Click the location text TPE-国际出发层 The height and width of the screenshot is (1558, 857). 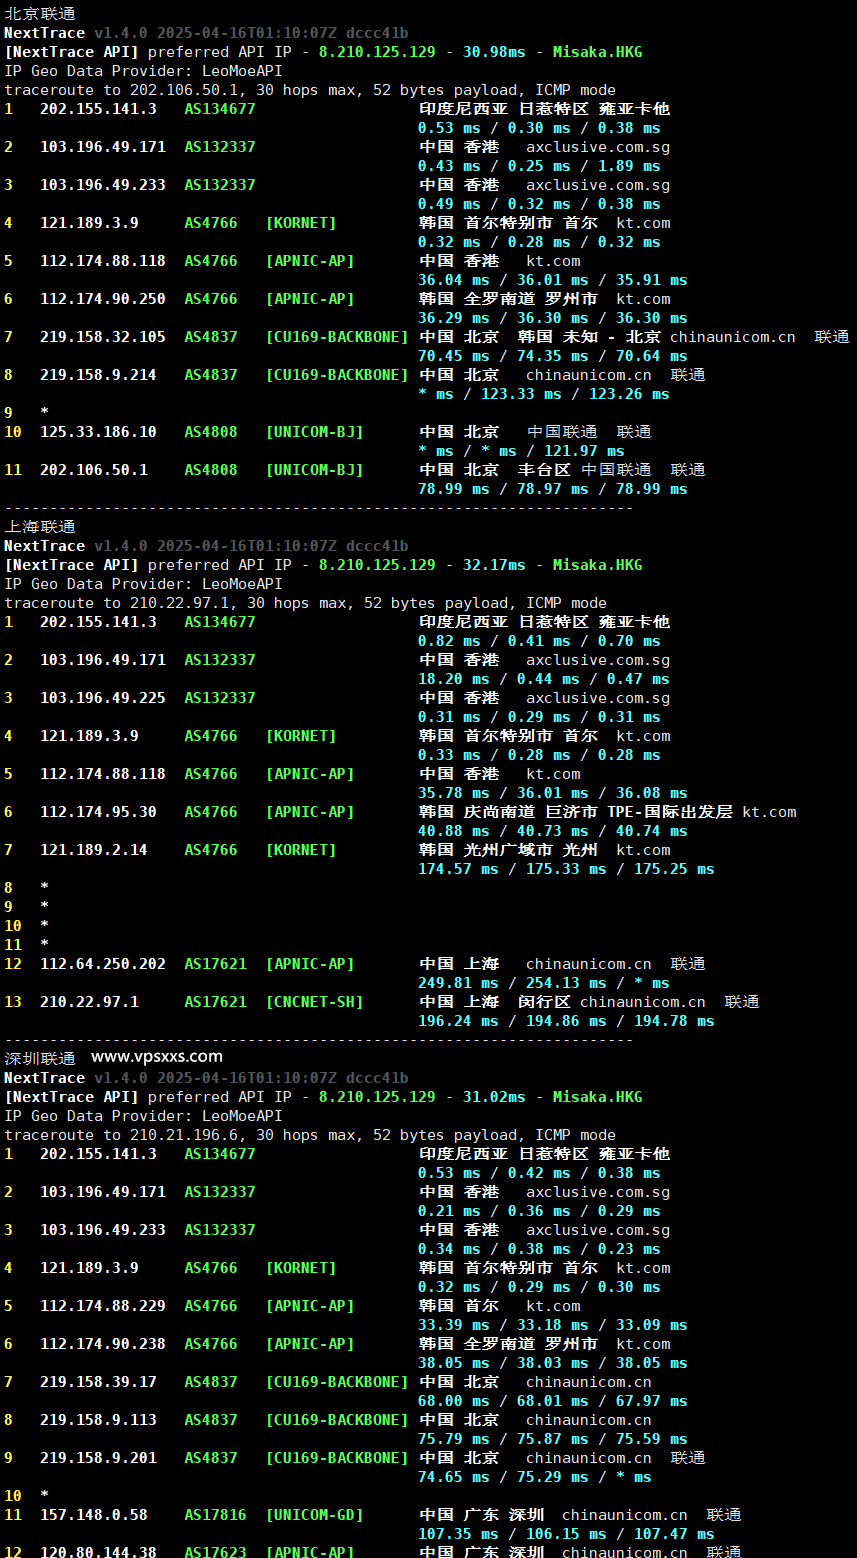click(670, 812)
